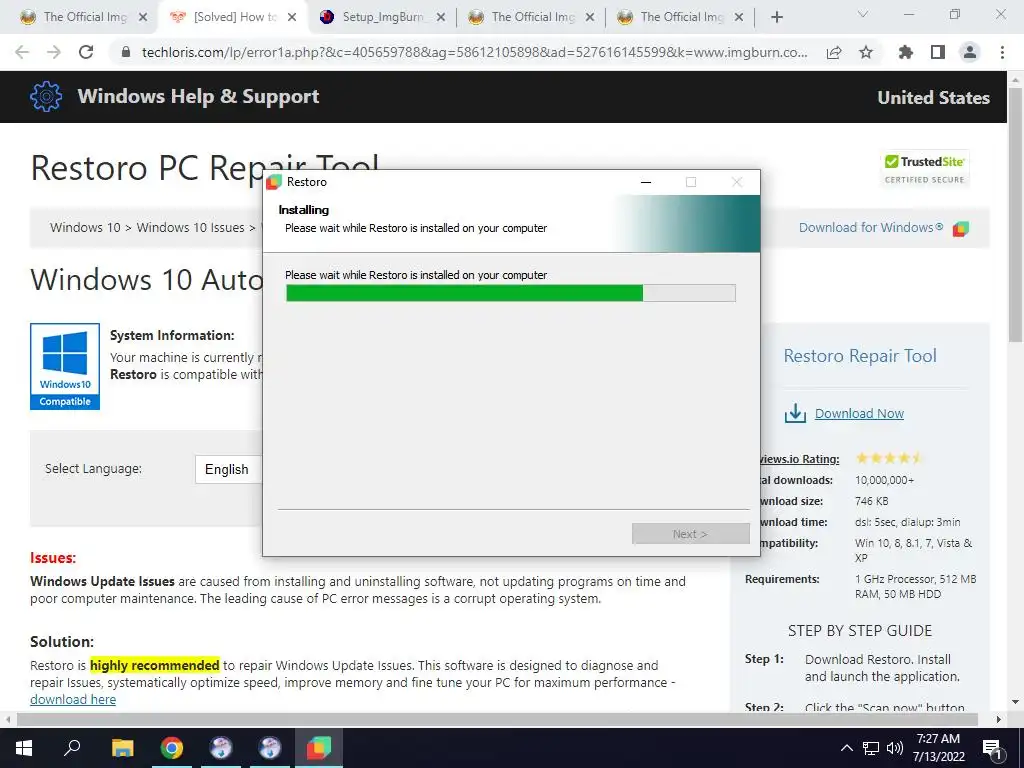The height and width of the screenshot is (768, 1024).
Task: Minimize the Restoro installer window
Action: pyautogui.click(x=646, y=182)
